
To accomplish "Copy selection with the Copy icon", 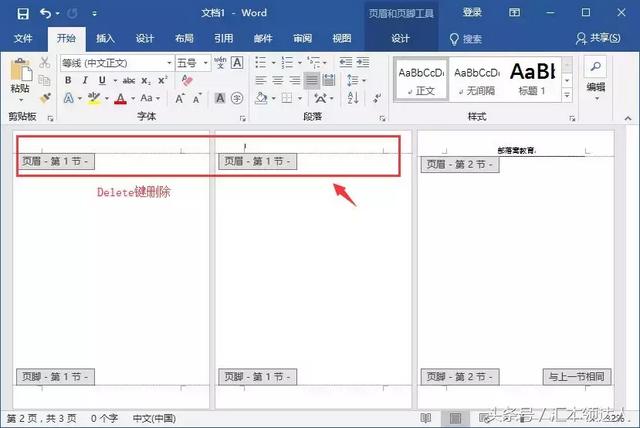I will (44, 80).
